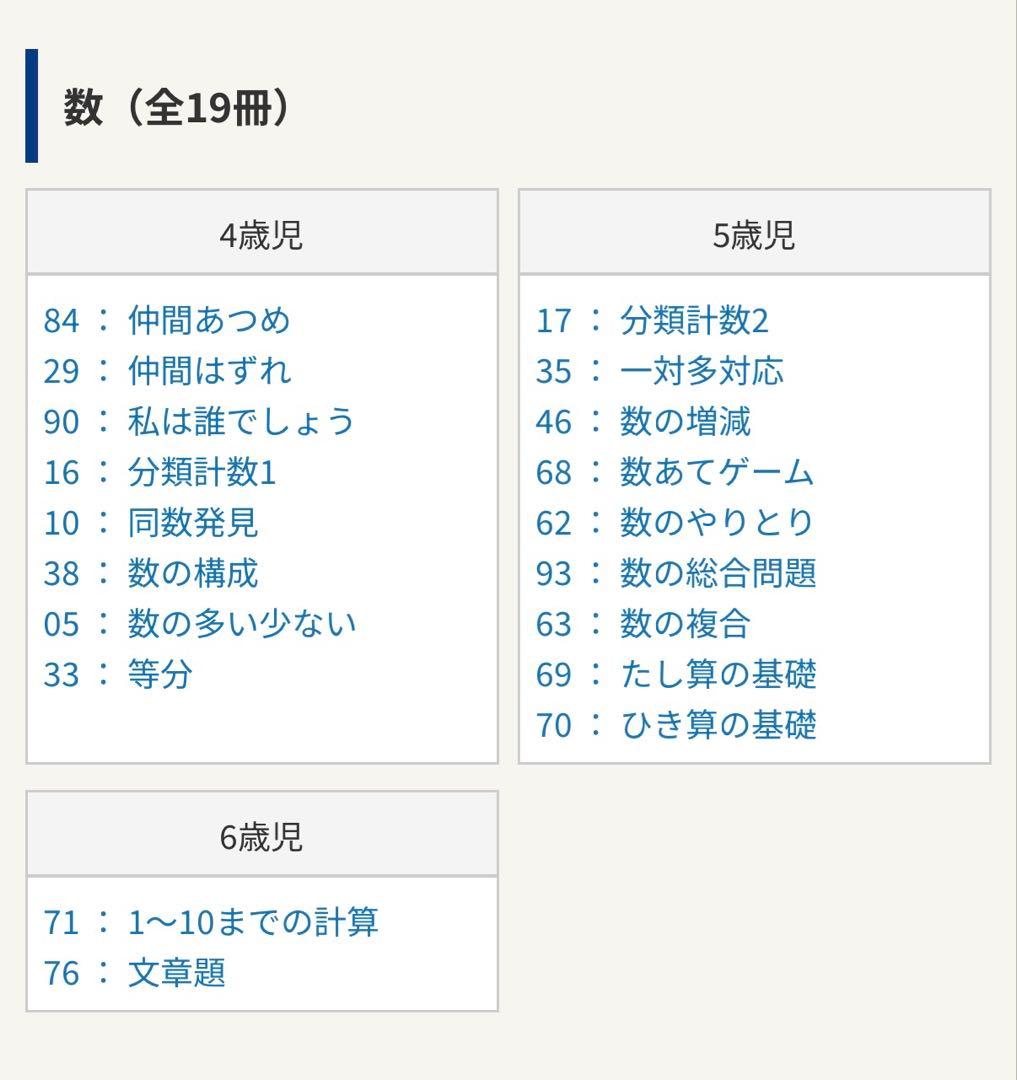
Task: Click the 数のやりとり link
Action: pos(715,522)
